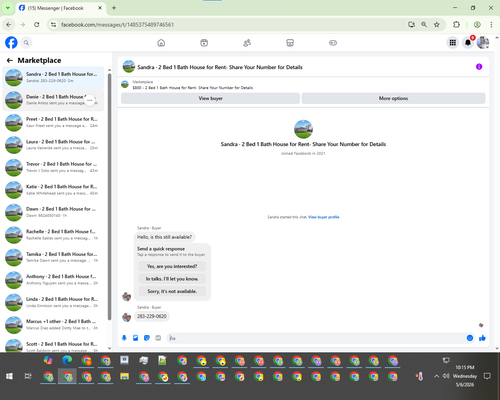Click the address bar URL
Screen dimensions: 500x400
[117, 25]
